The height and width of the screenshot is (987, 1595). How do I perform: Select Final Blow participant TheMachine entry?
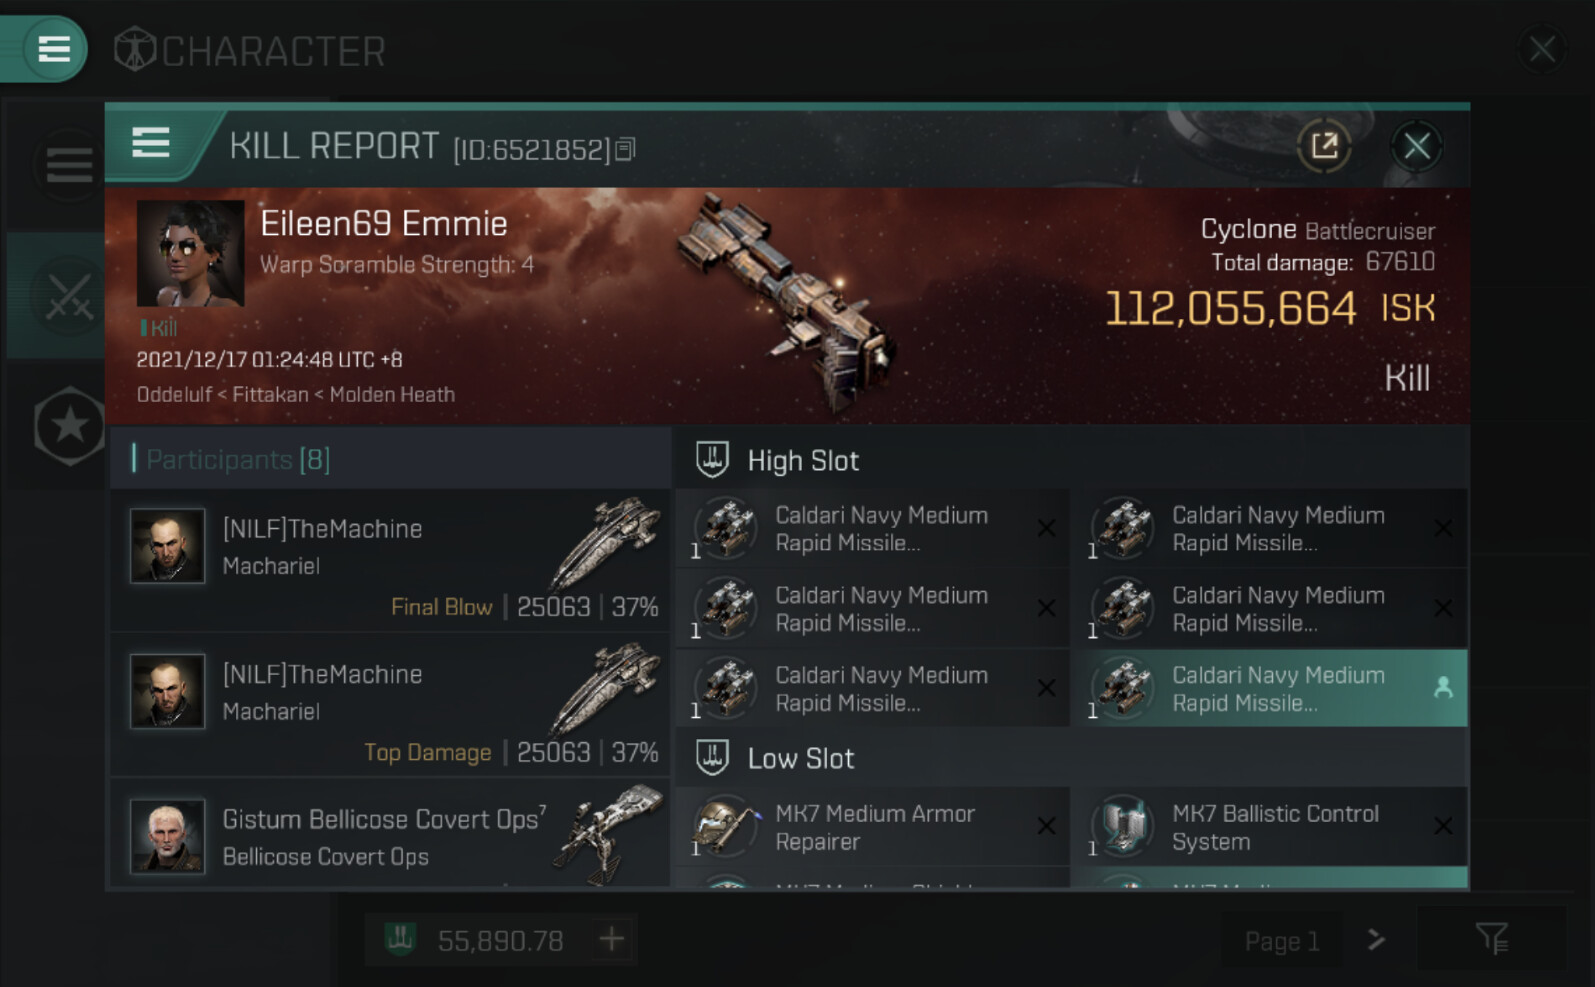[391, 561]
